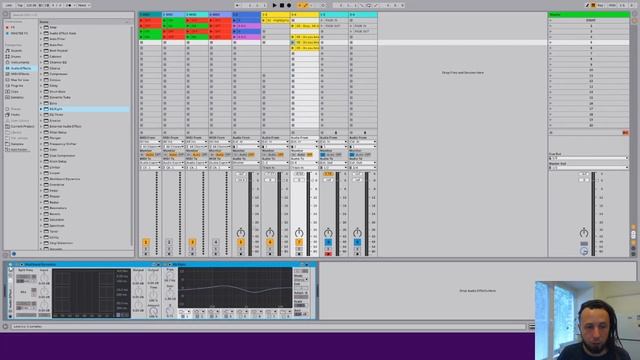Viewport: 640px width, 360px height.
Task: Select Limiter in the device list
Action: [x=55, y=167]
